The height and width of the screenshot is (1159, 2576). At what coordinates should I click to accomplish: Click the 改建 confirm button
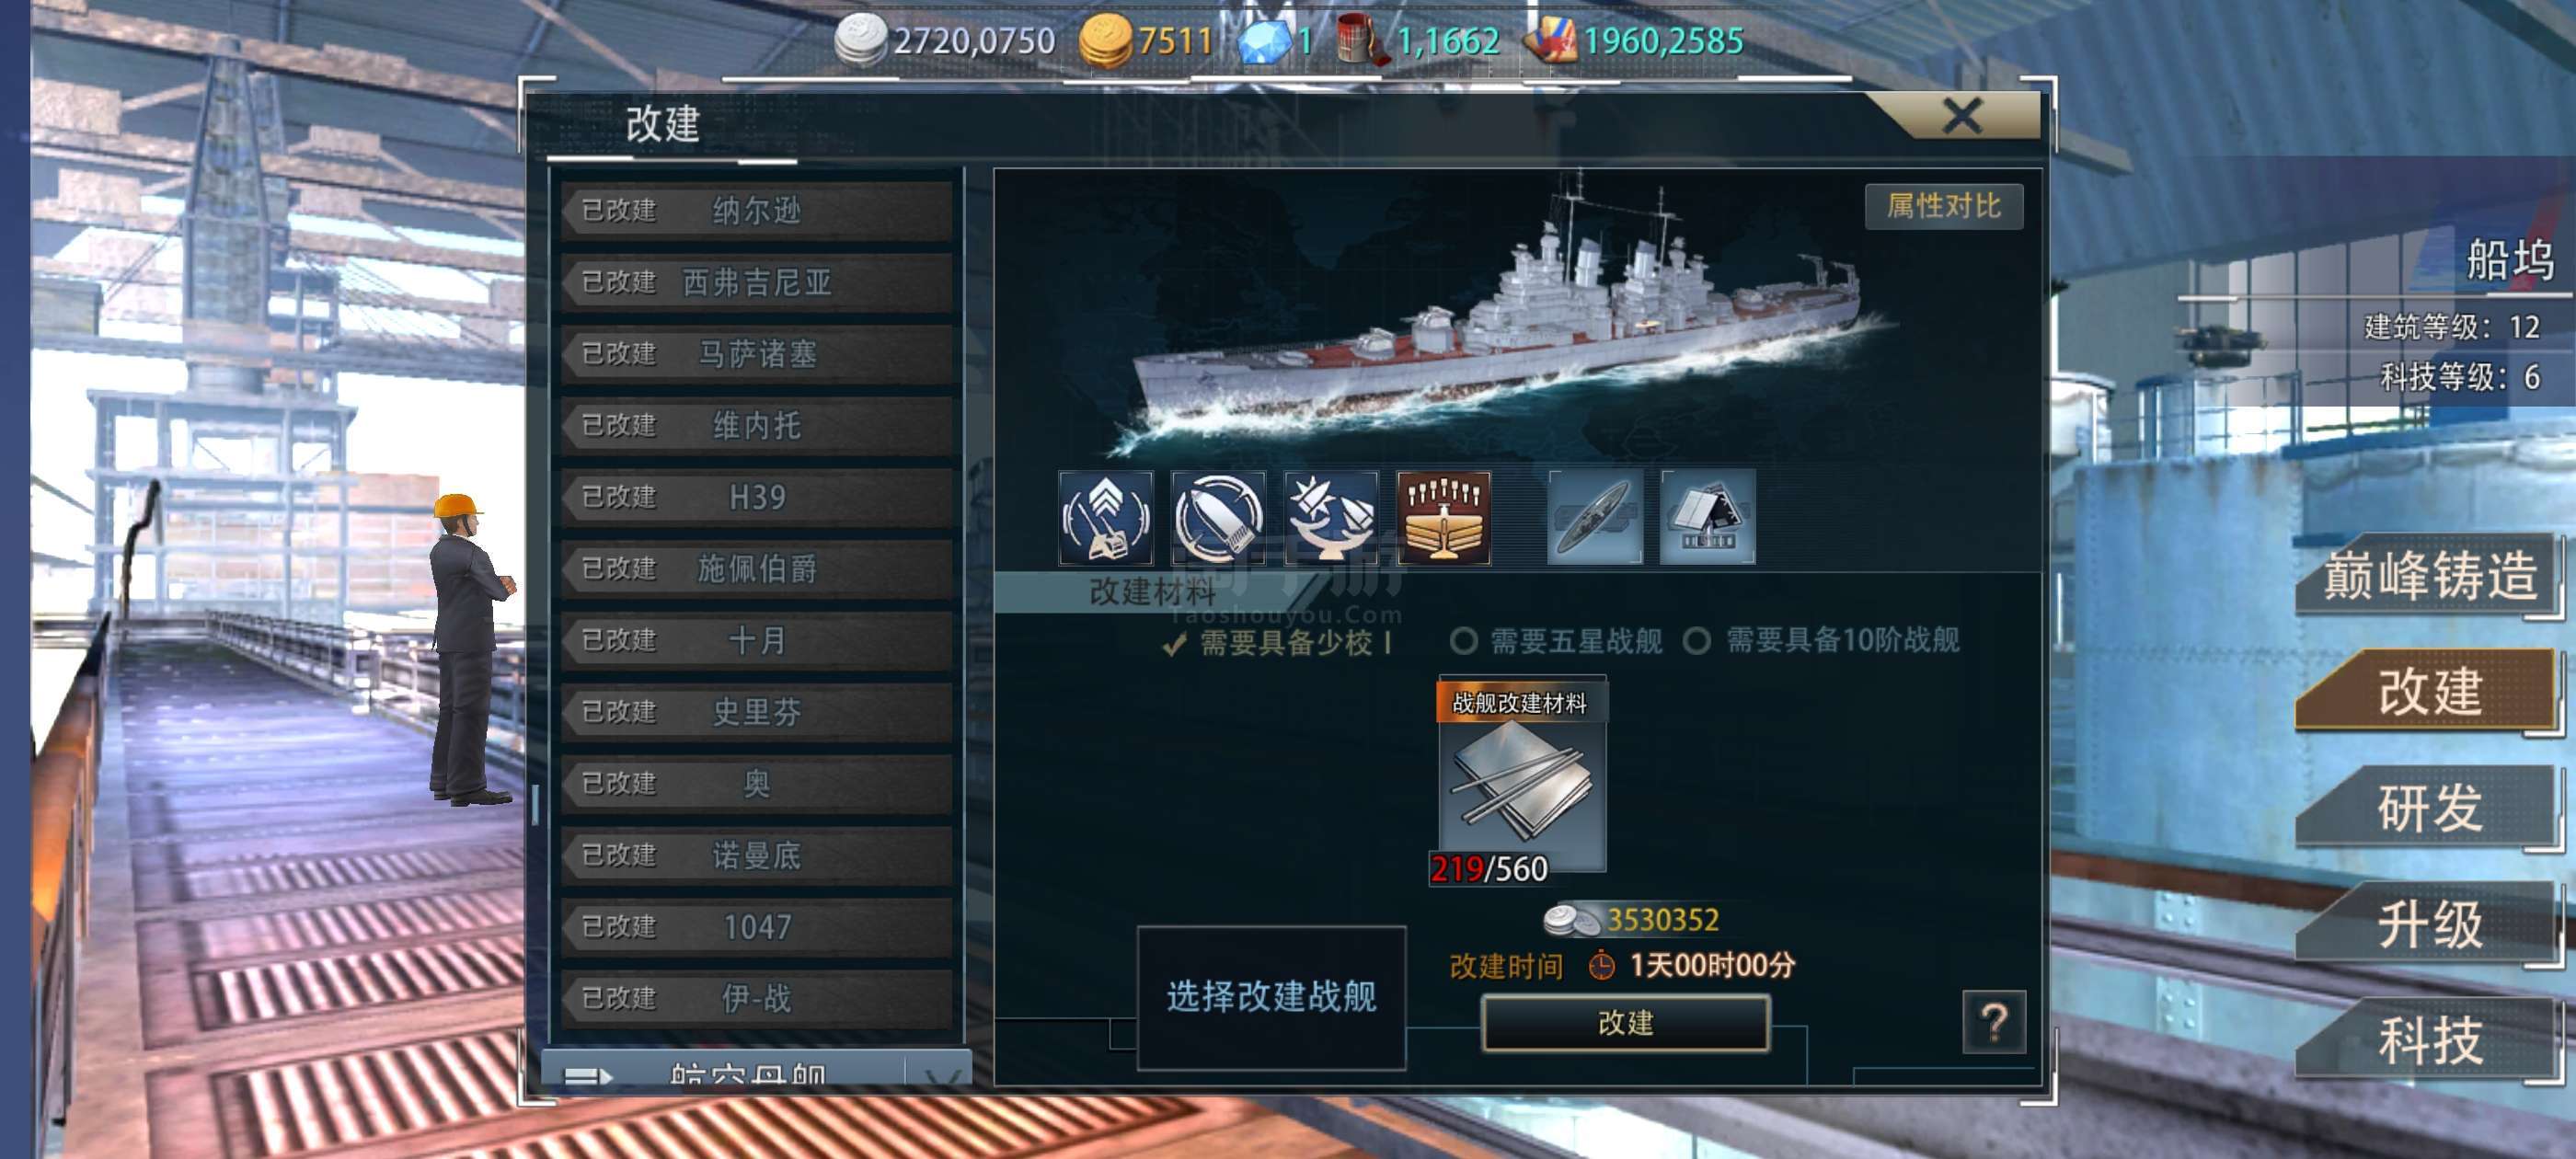coord(1625,1022)
